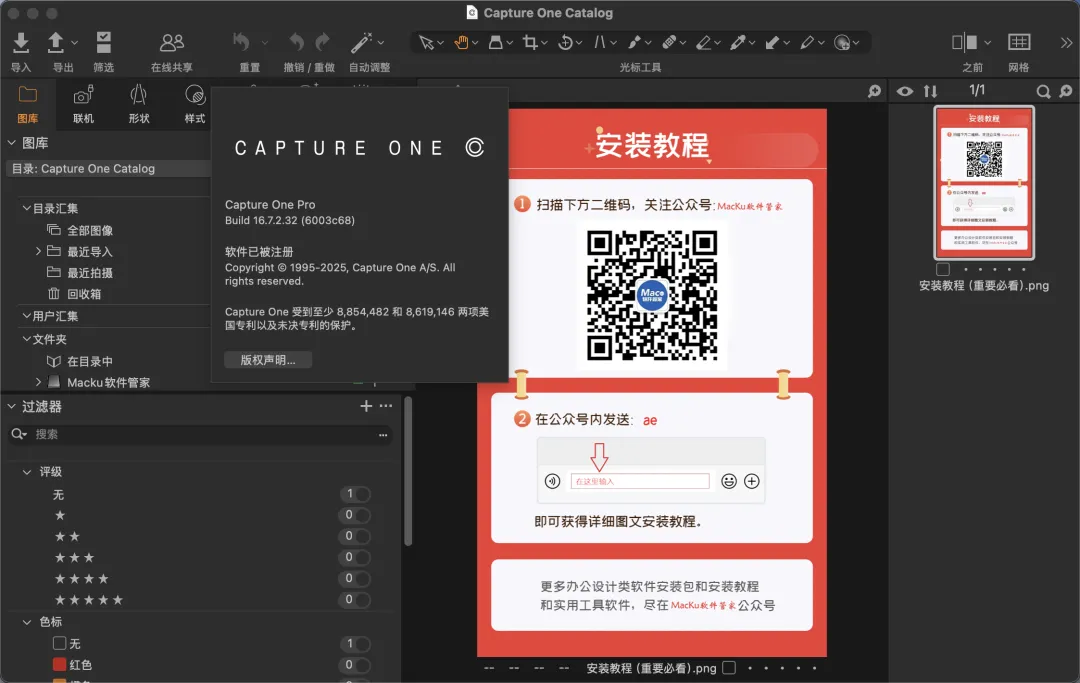1080x683 pixels.
Task: Click the 筛选 (Cull) toolbar icon
Action: [x=103, y=43]
